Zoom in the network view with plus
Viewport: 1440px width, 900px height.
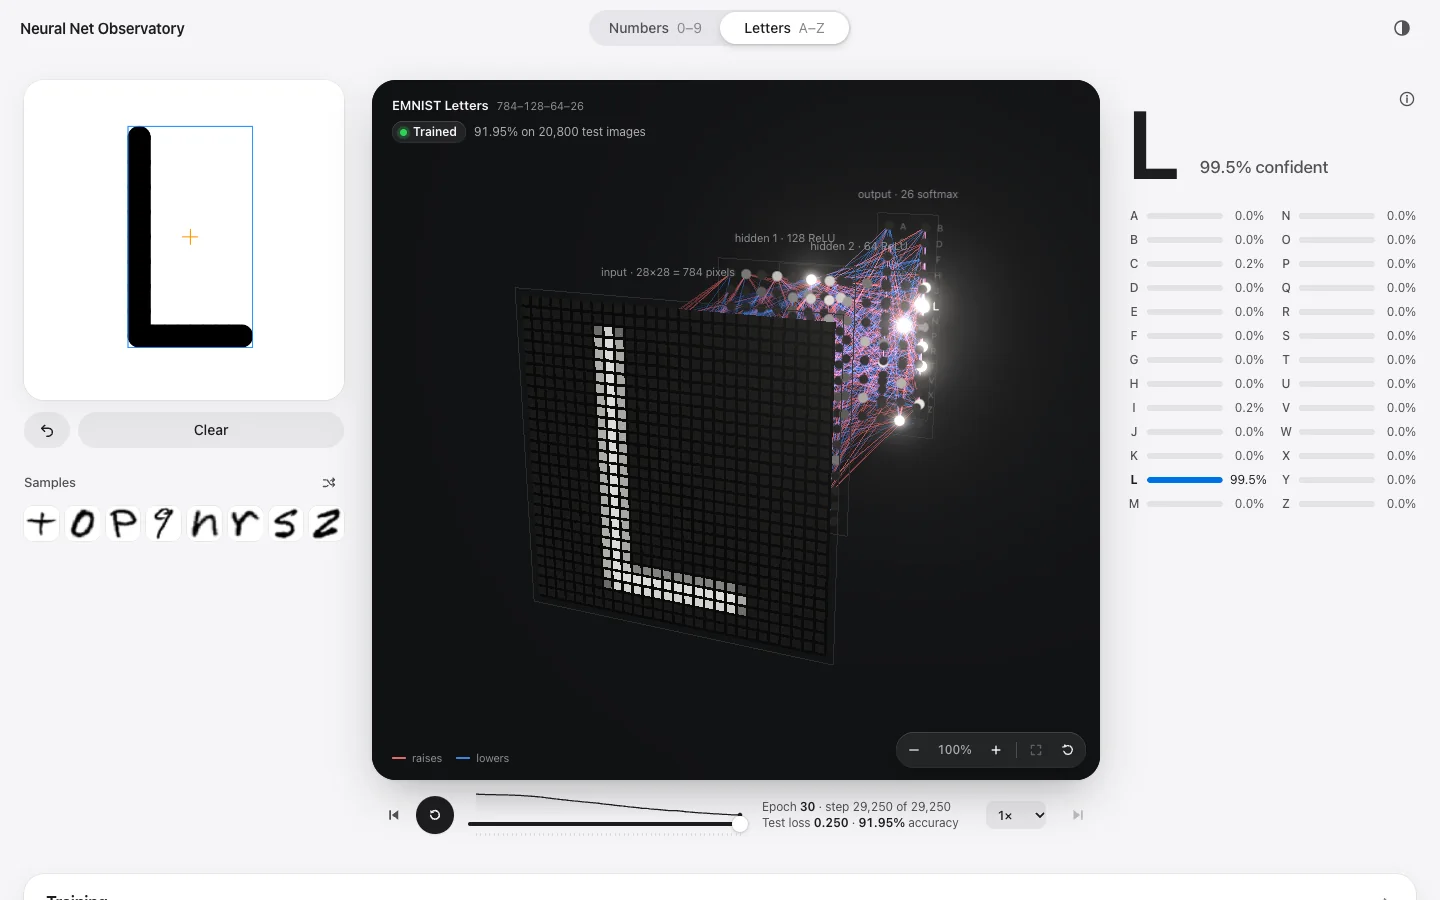coord(996,750)
